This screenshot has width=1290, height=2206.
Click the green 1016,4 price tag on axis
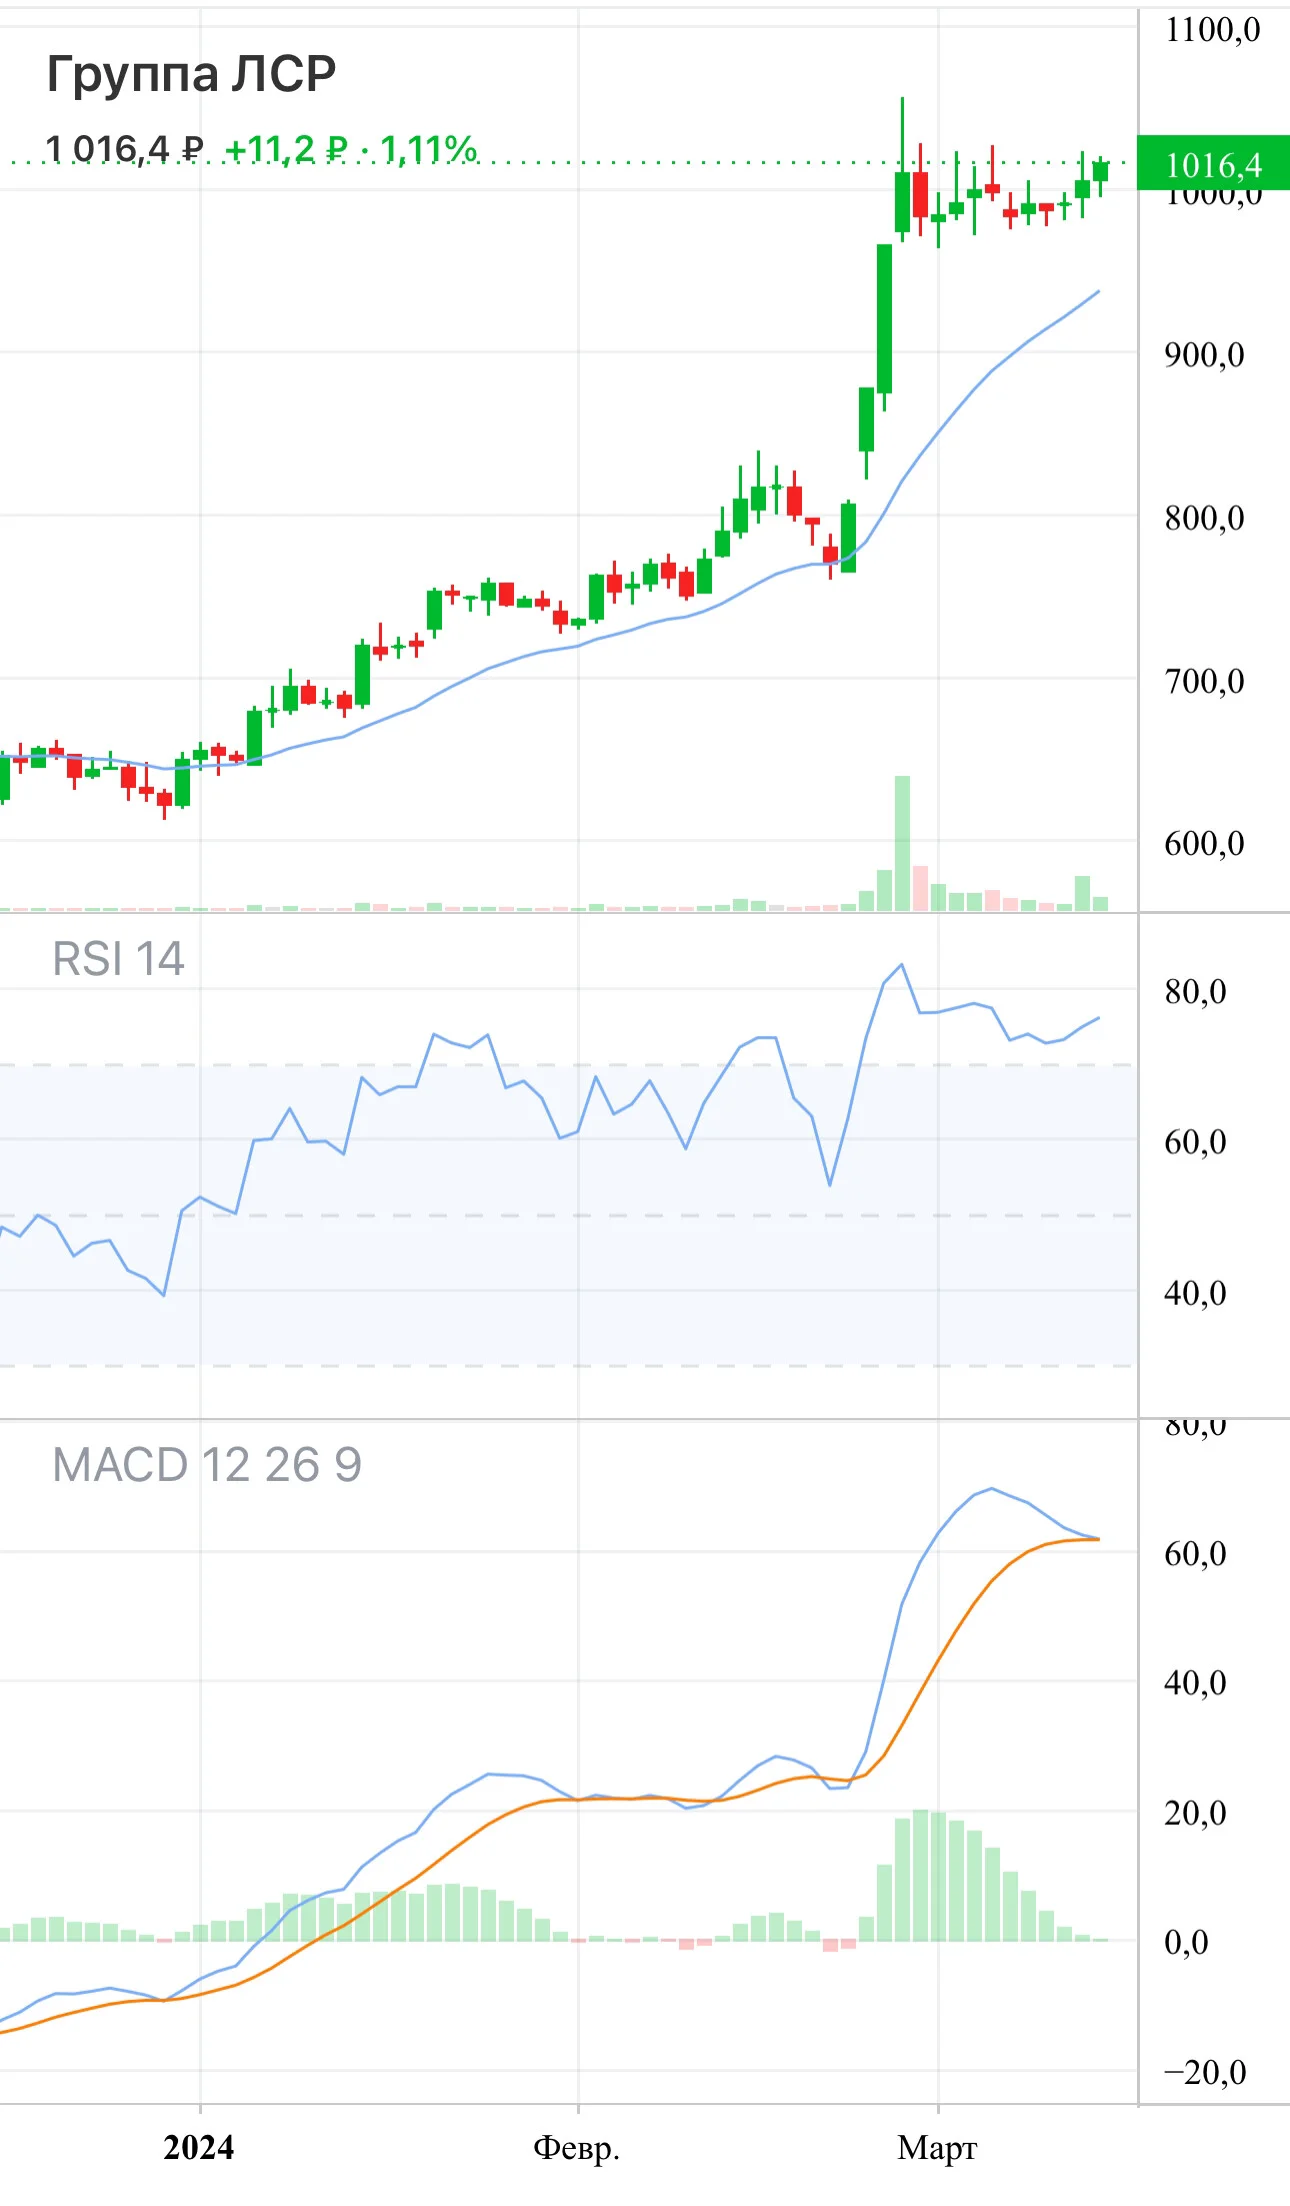click(1213, 163)
